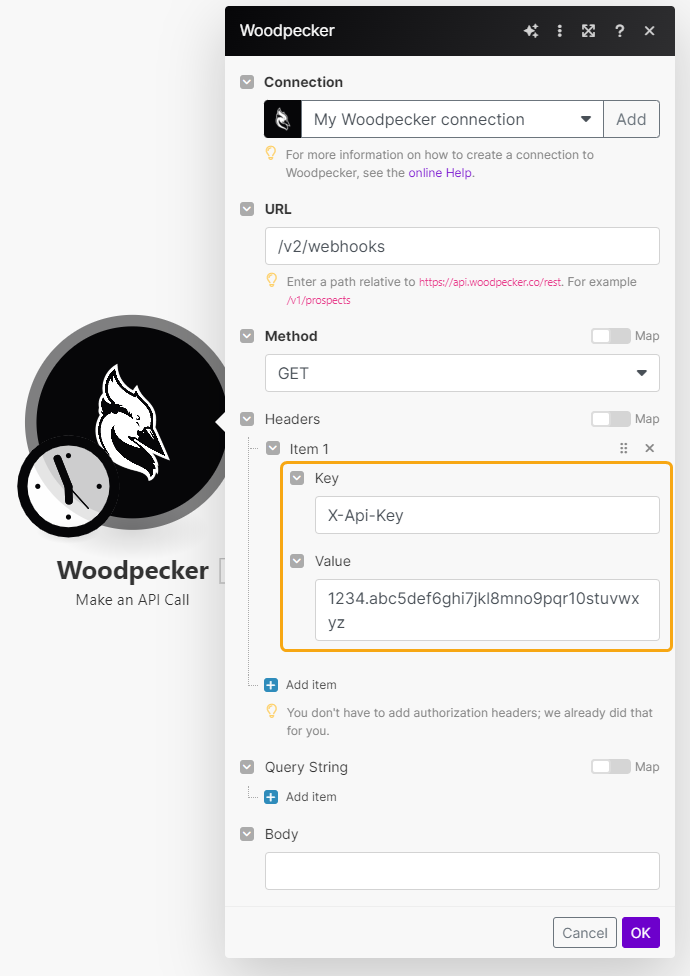Click the Body input field
Image resolution: width=690 pixels, height=976 pixels.
pos(462,871)
